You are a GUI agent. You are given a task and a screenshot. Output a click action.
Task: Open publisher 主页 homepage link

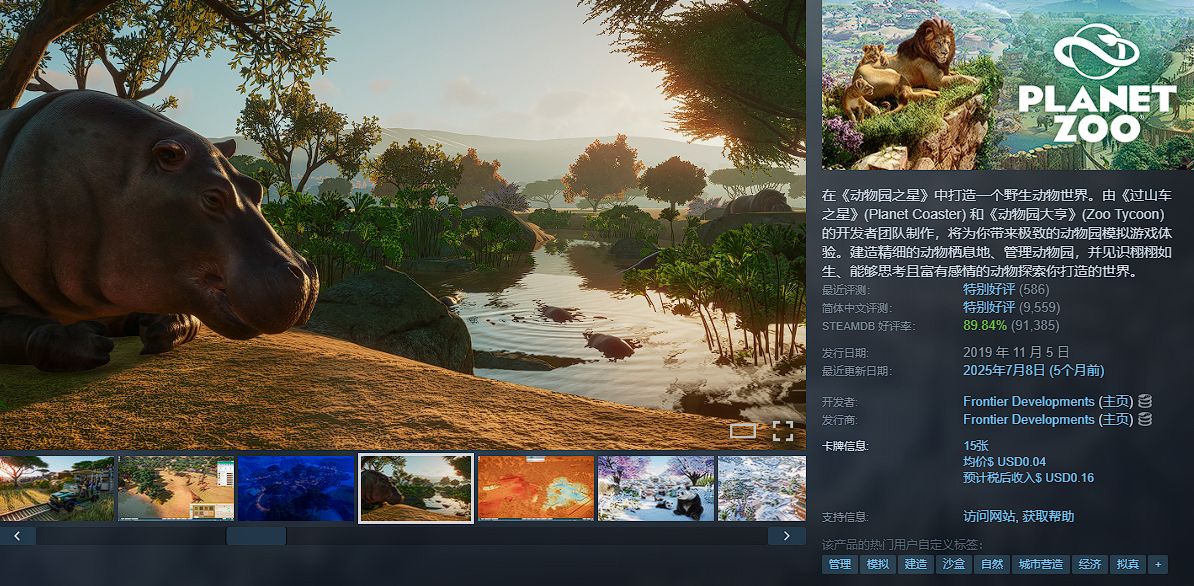[x=1116, y=419]
